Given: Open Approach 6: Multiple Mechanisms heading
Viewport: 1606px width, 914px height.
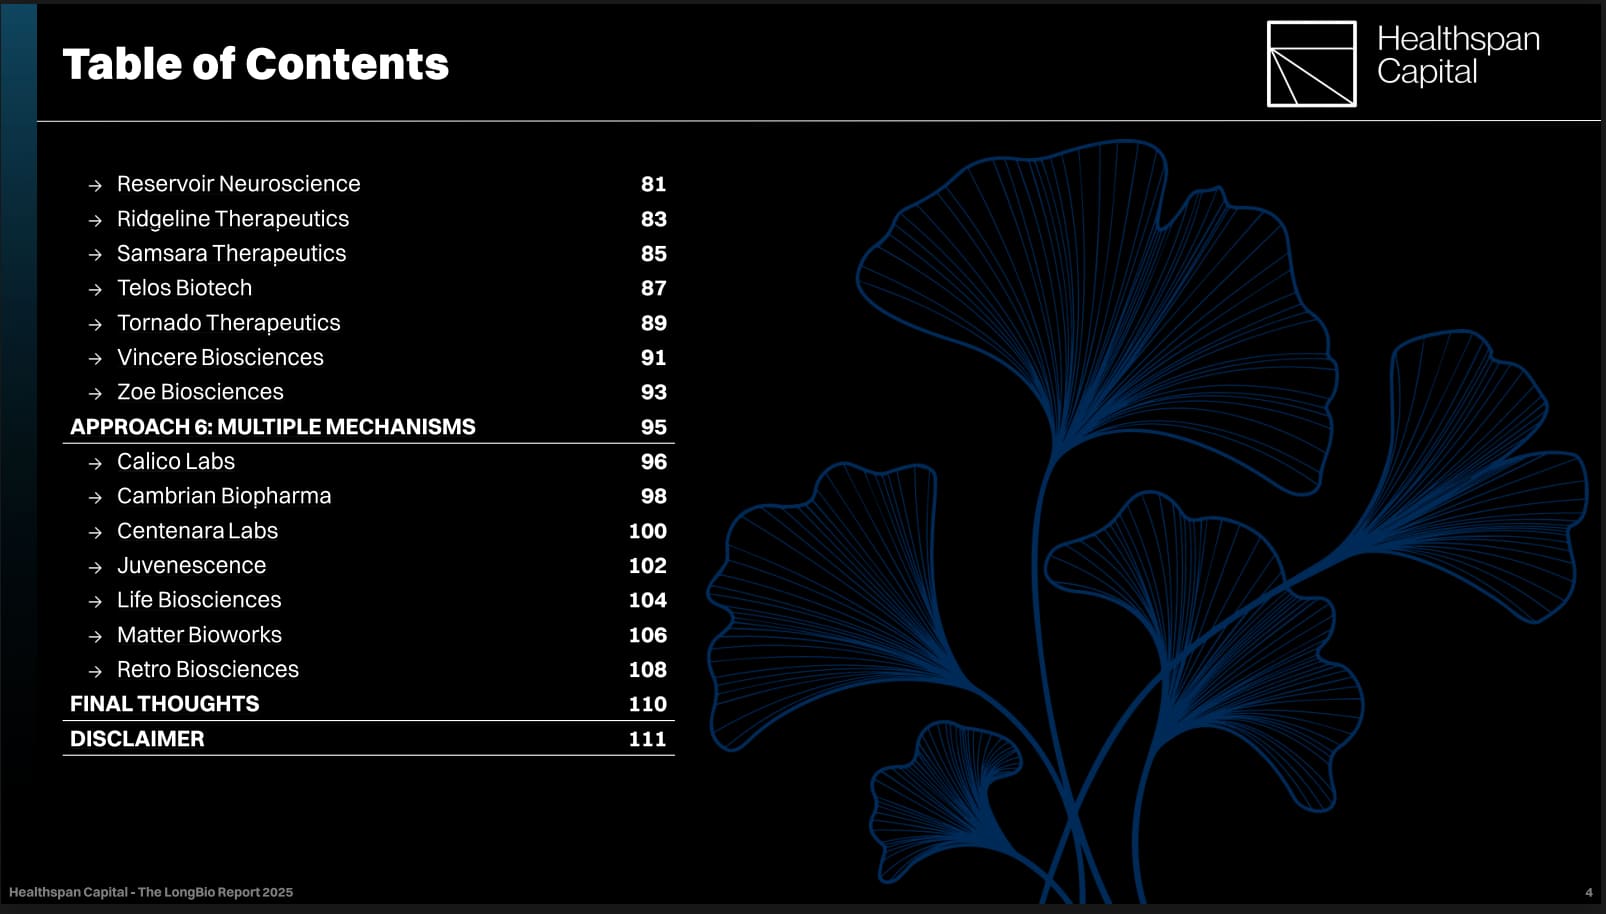Looking at the screenshot, I should [x=273, y=427].
